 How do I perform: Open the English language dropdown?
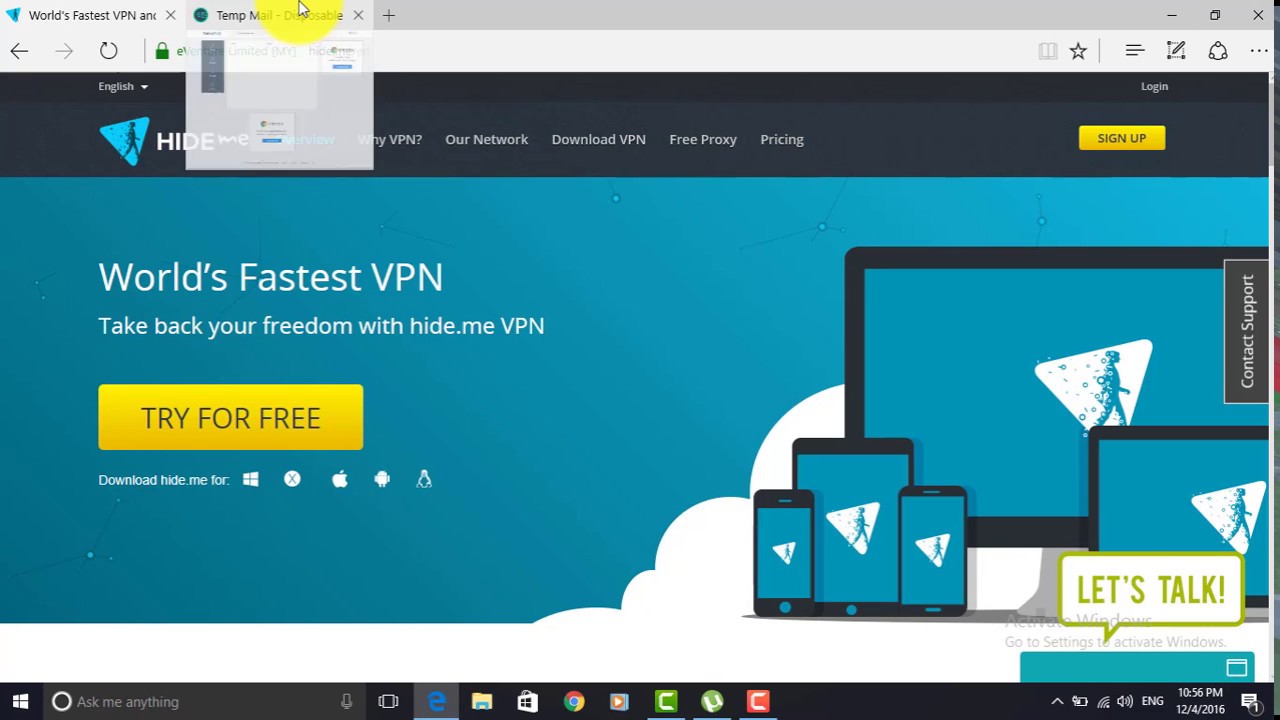point(123,86)
